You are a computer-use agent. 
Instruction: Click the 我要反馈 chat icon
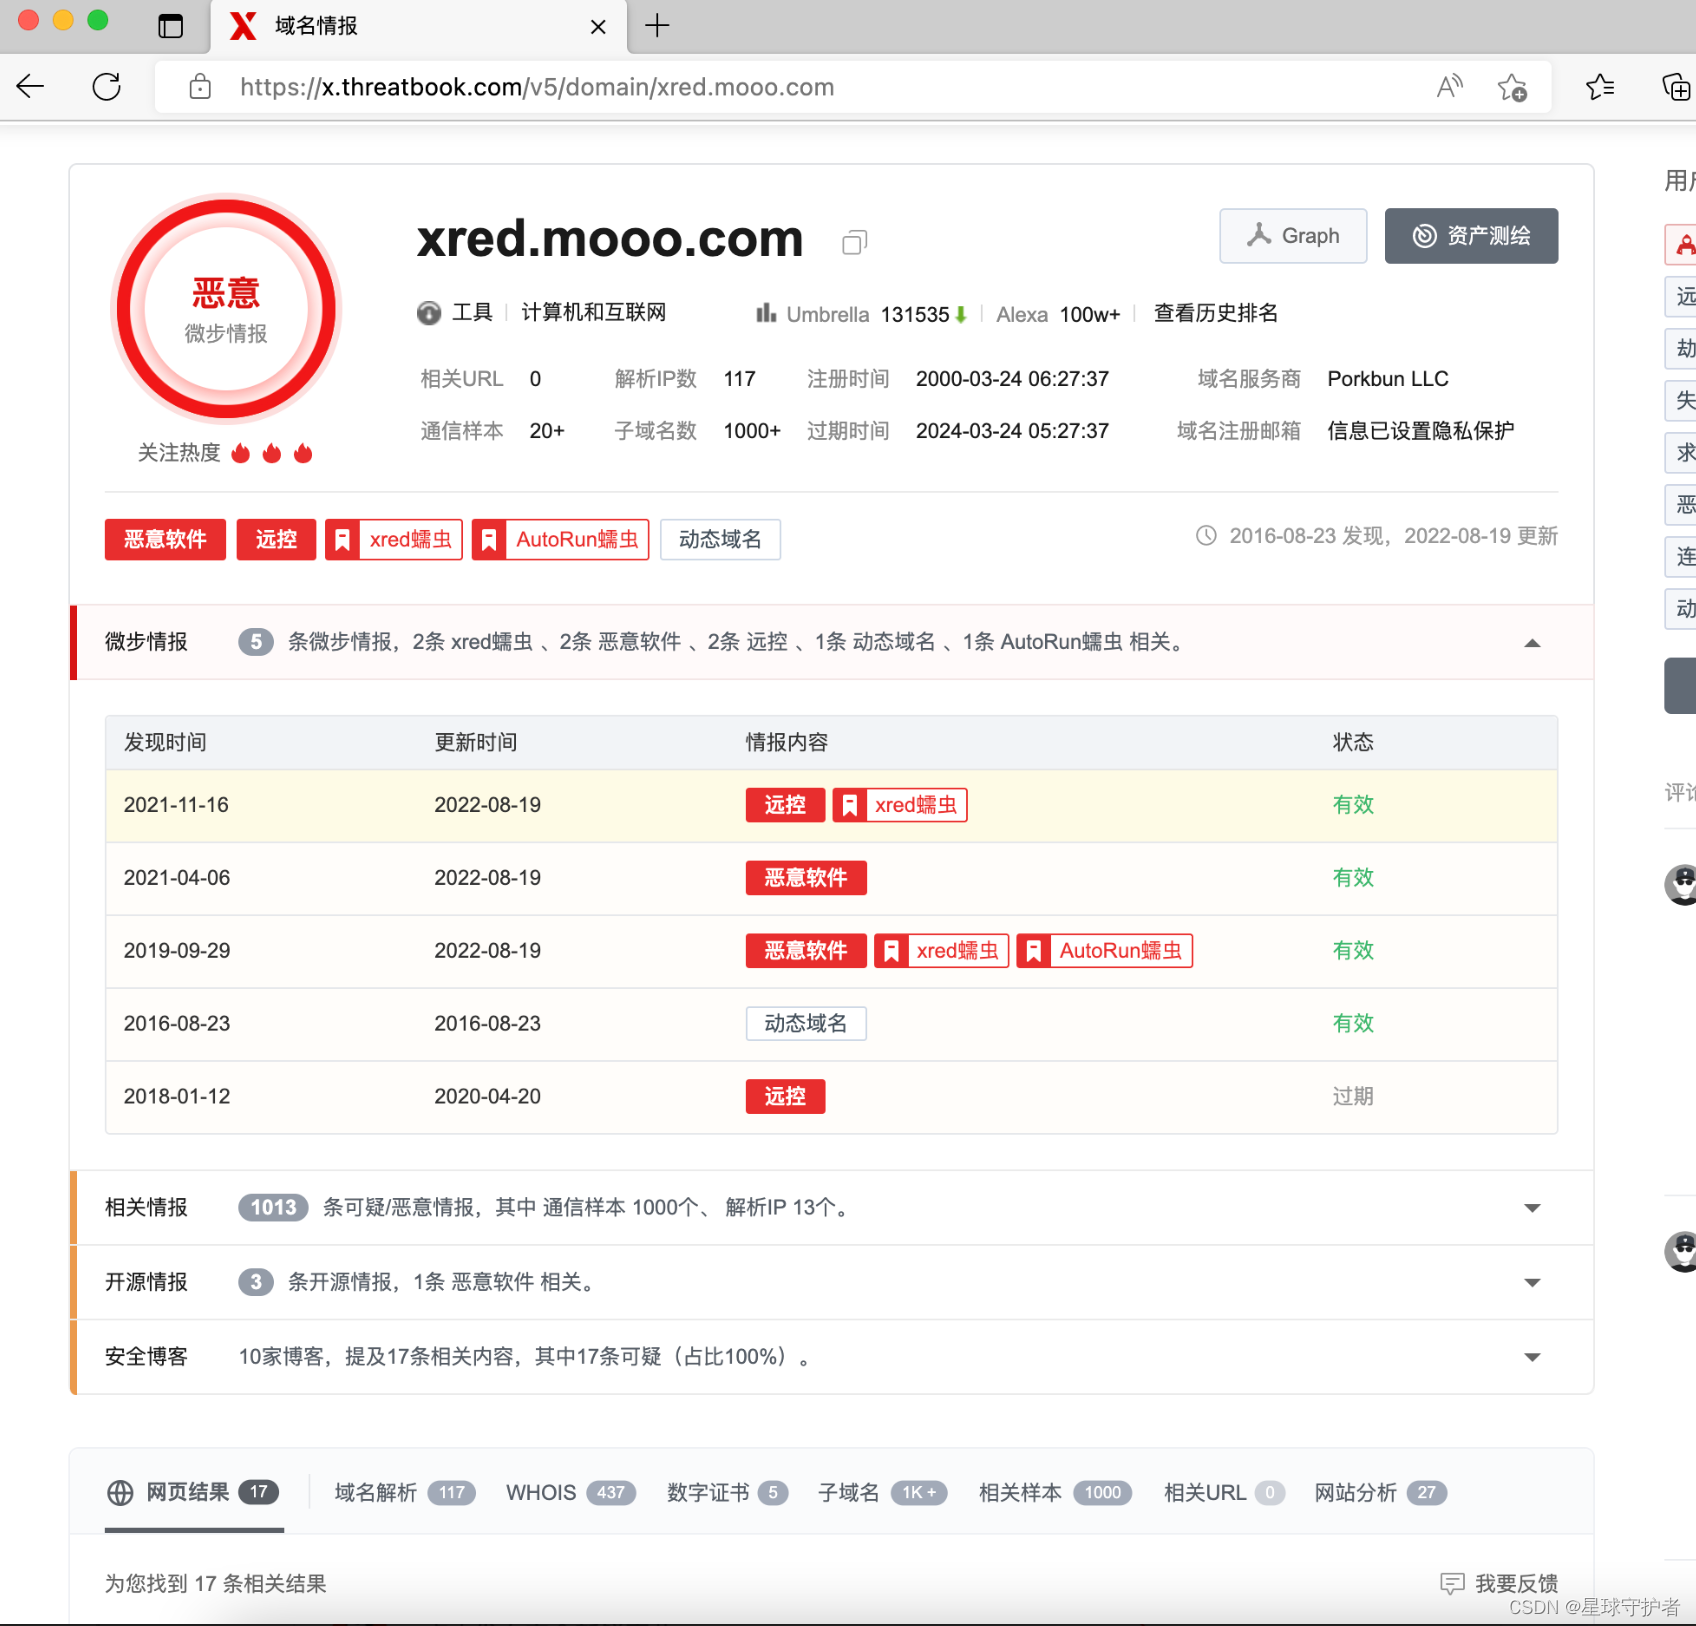coord(1452,1584)
